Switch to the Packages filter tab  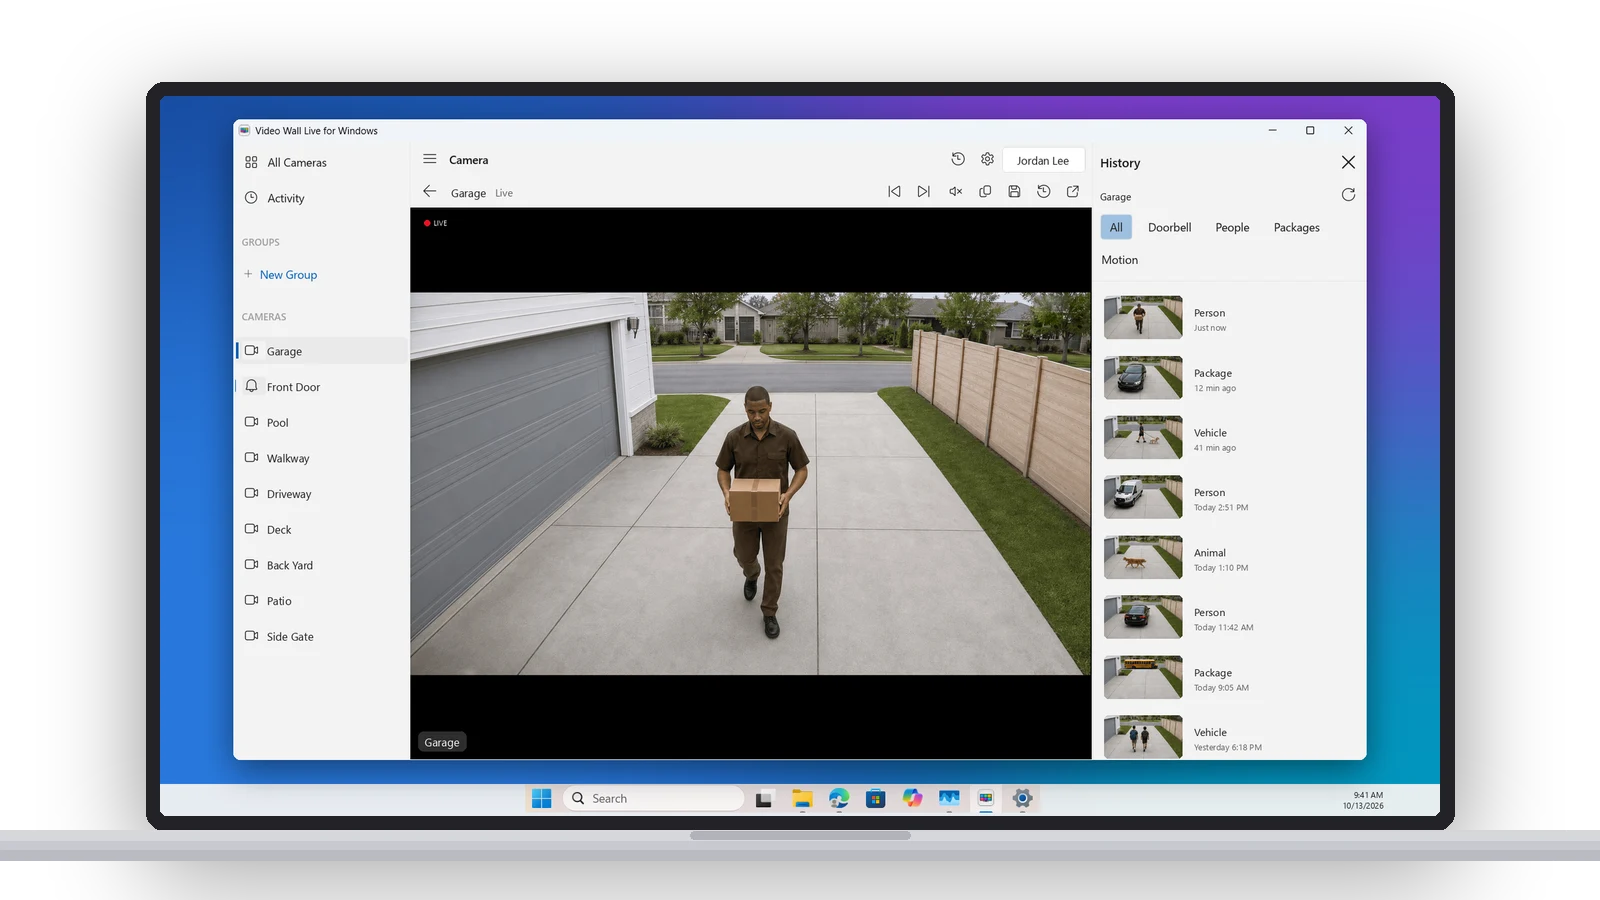[1296, 227]
